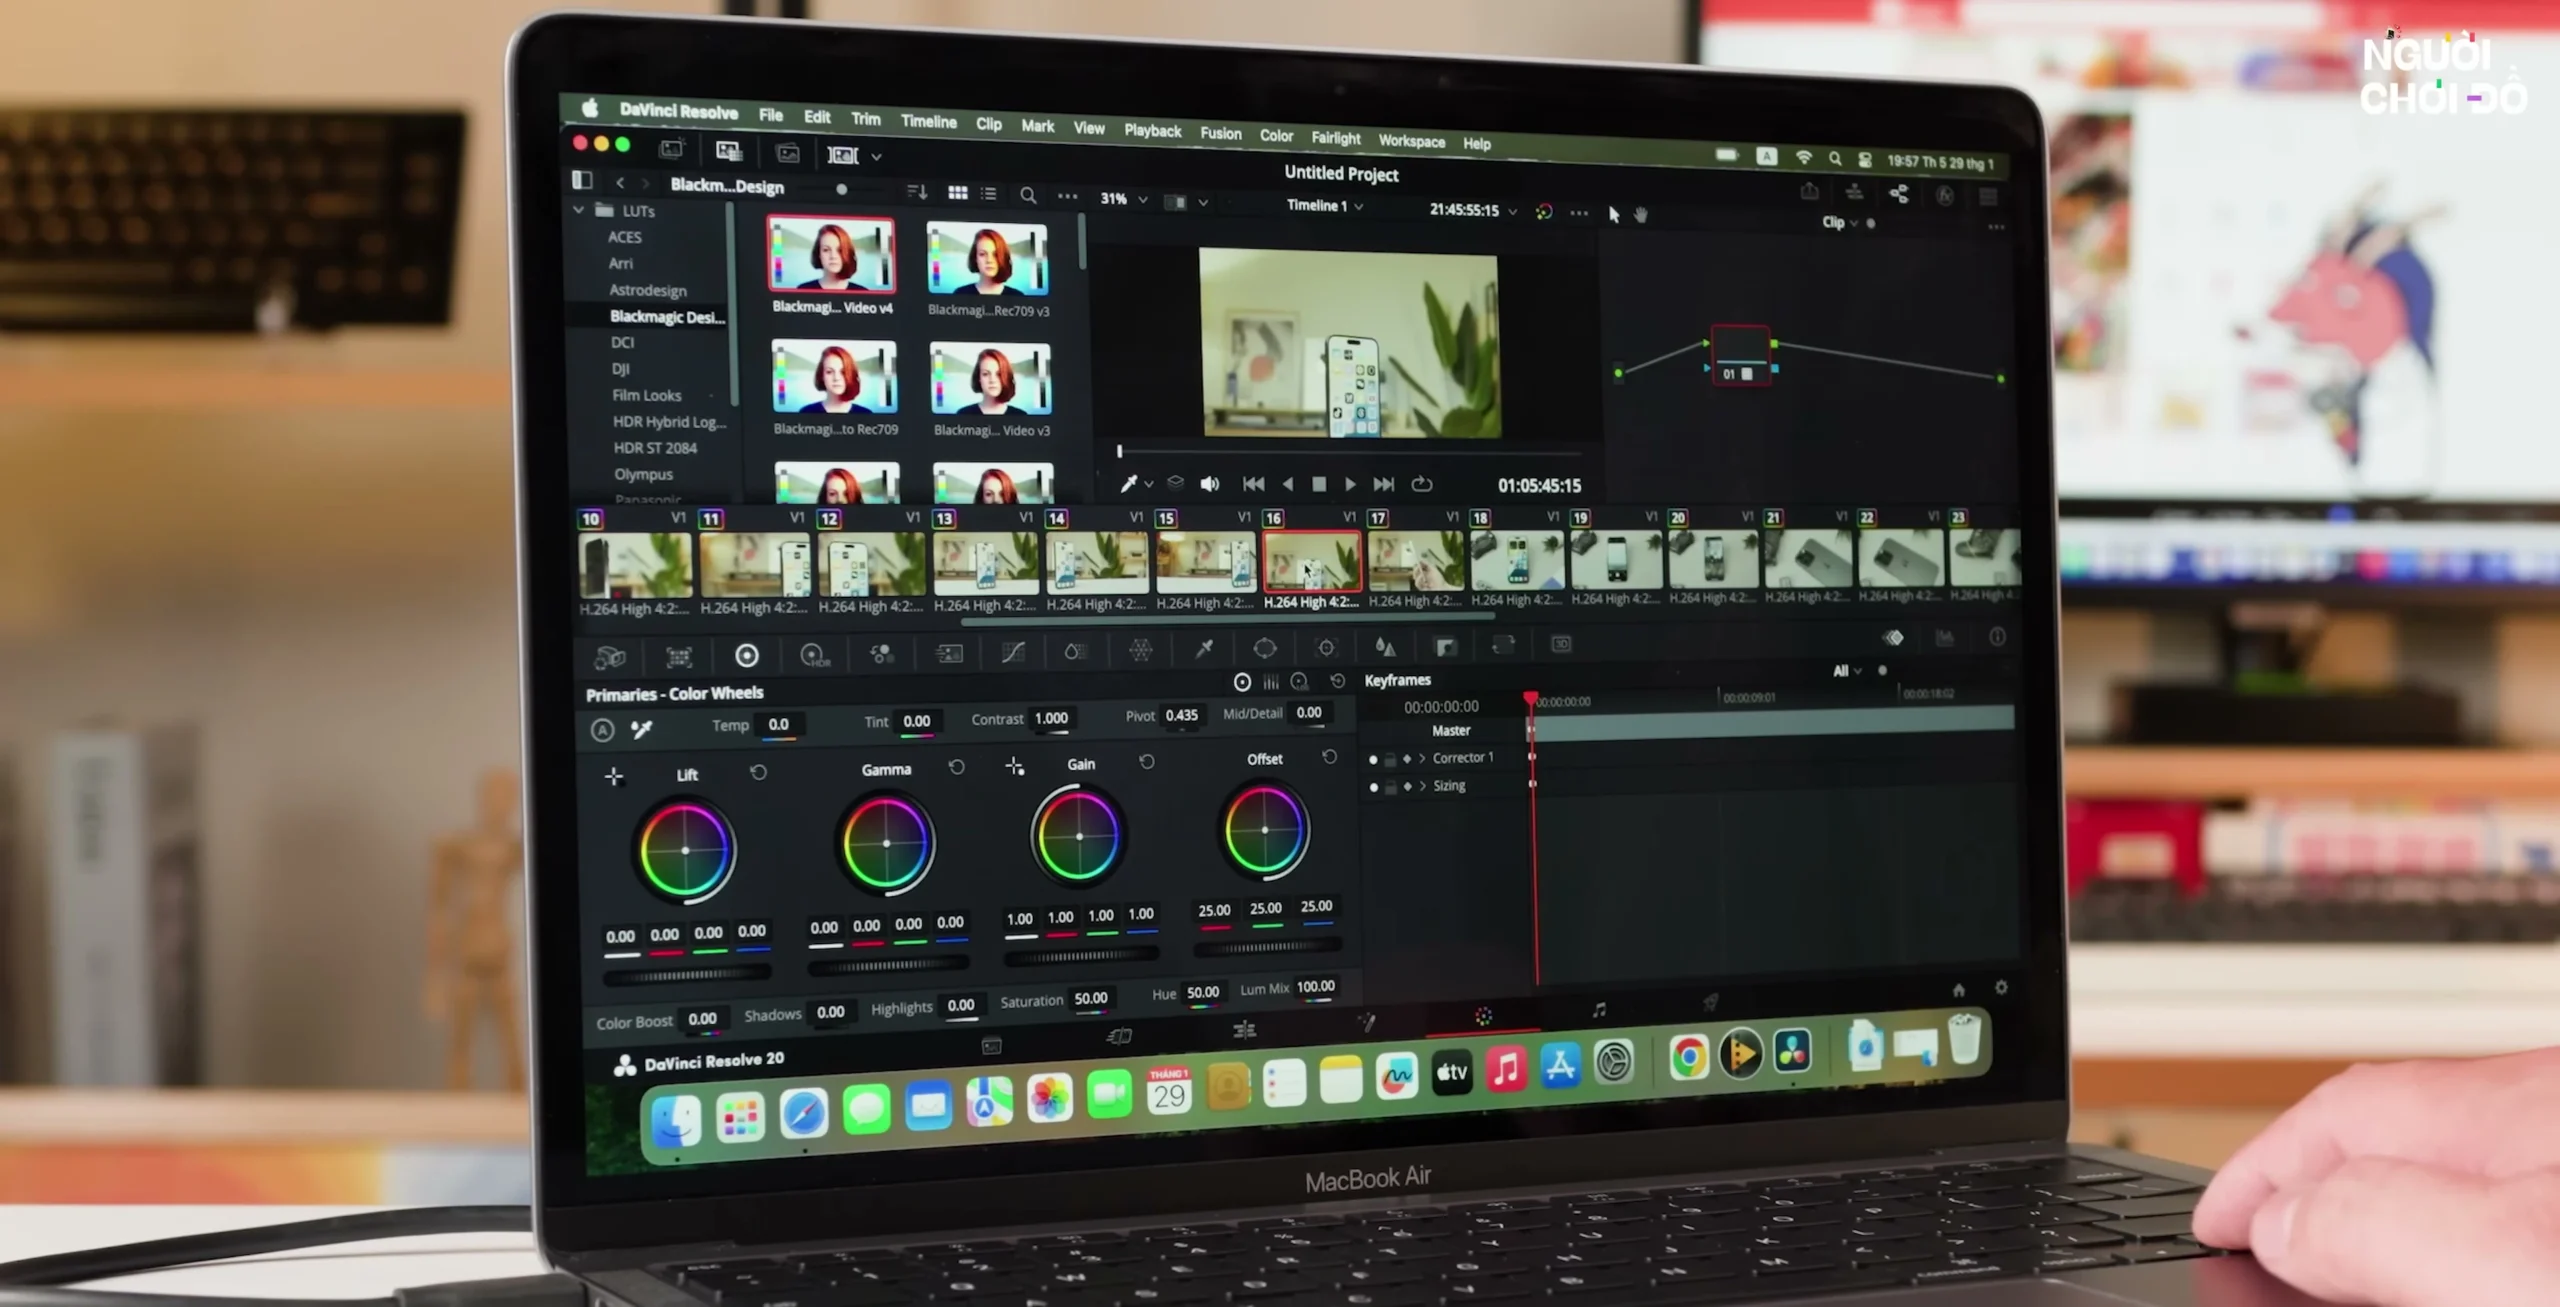Open the HDR color wheels palette
The height and width of the screenshot is (1307, 2560).
pyautogui.click(x=815, y=656)
